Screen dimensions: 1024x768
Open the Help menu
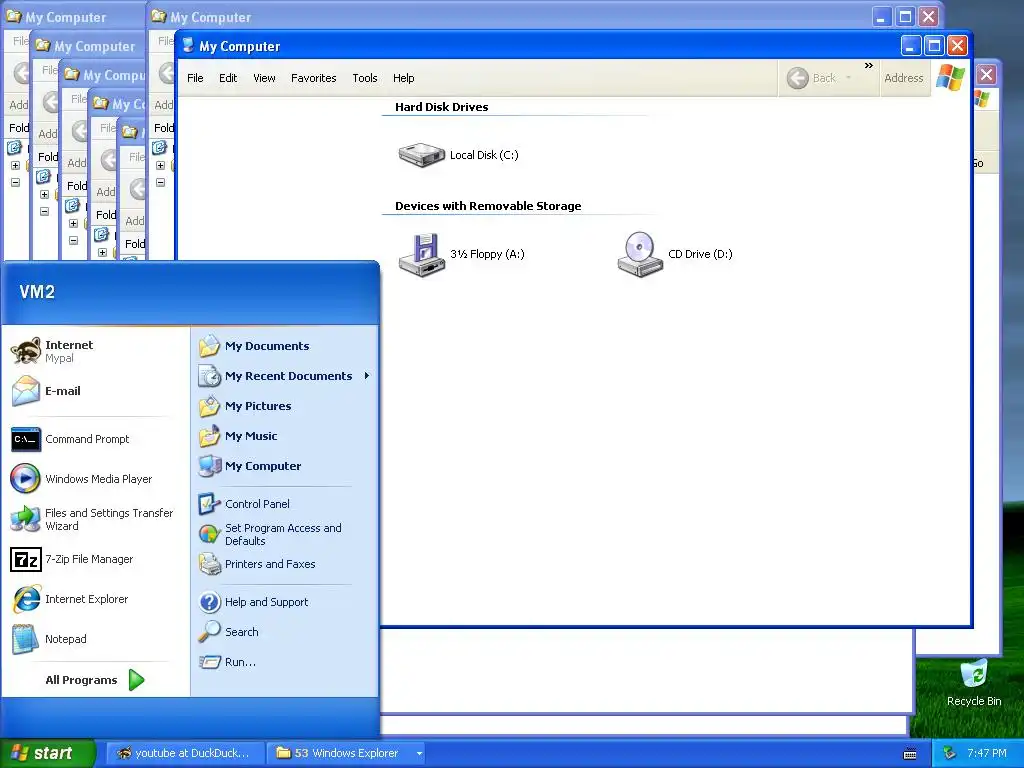(404, 78)
